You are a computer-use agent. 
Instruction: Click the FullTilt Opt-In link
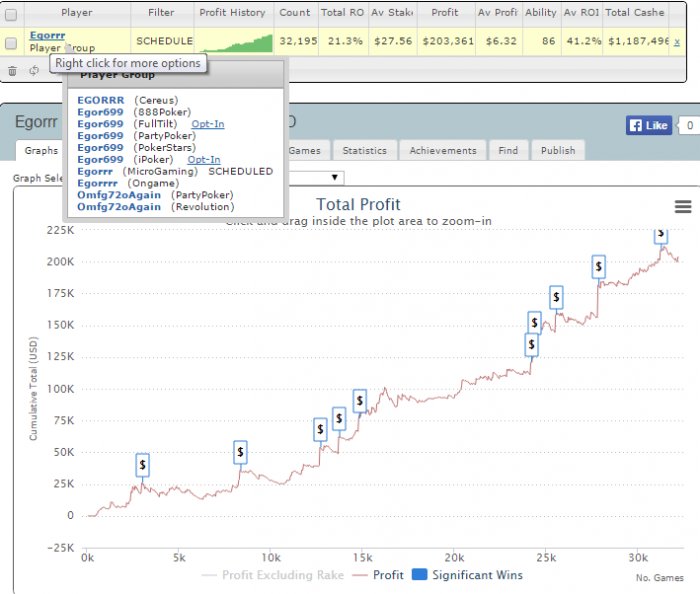click(x=208, y=124)
